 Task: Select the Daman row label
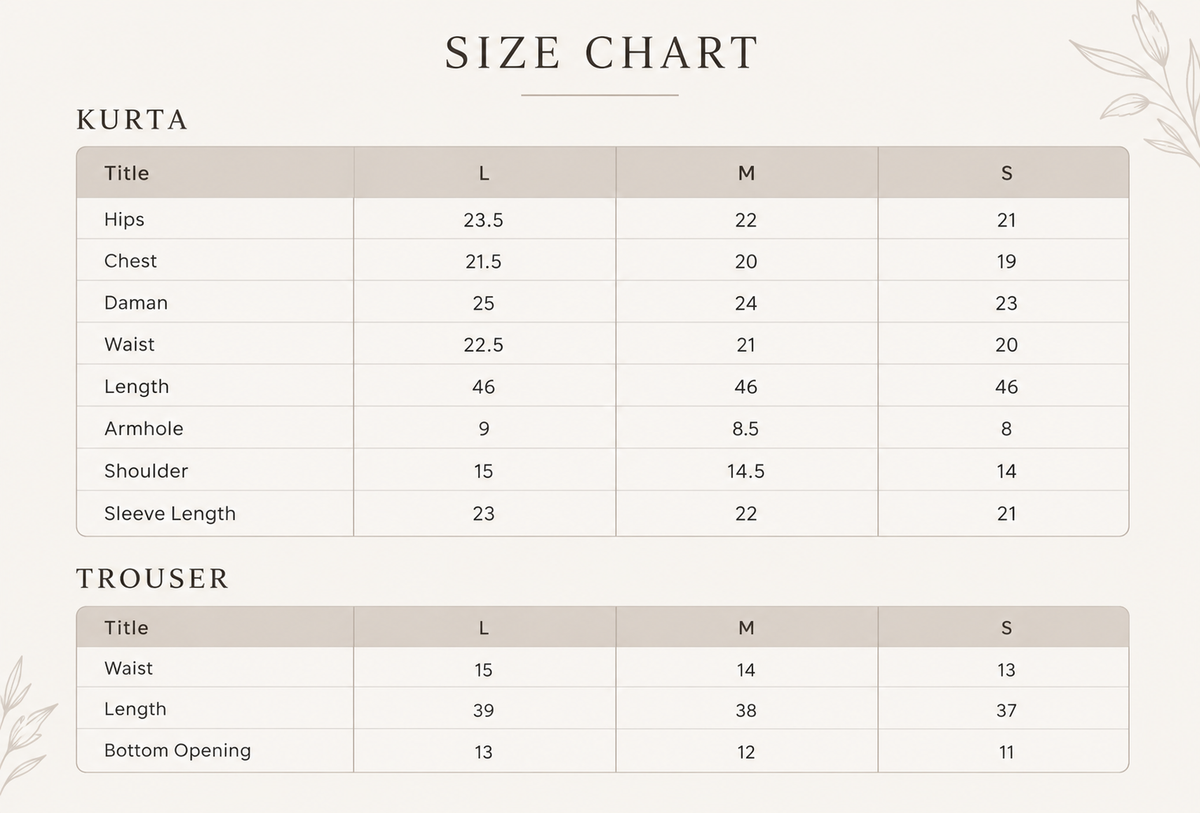coord(136,303)
